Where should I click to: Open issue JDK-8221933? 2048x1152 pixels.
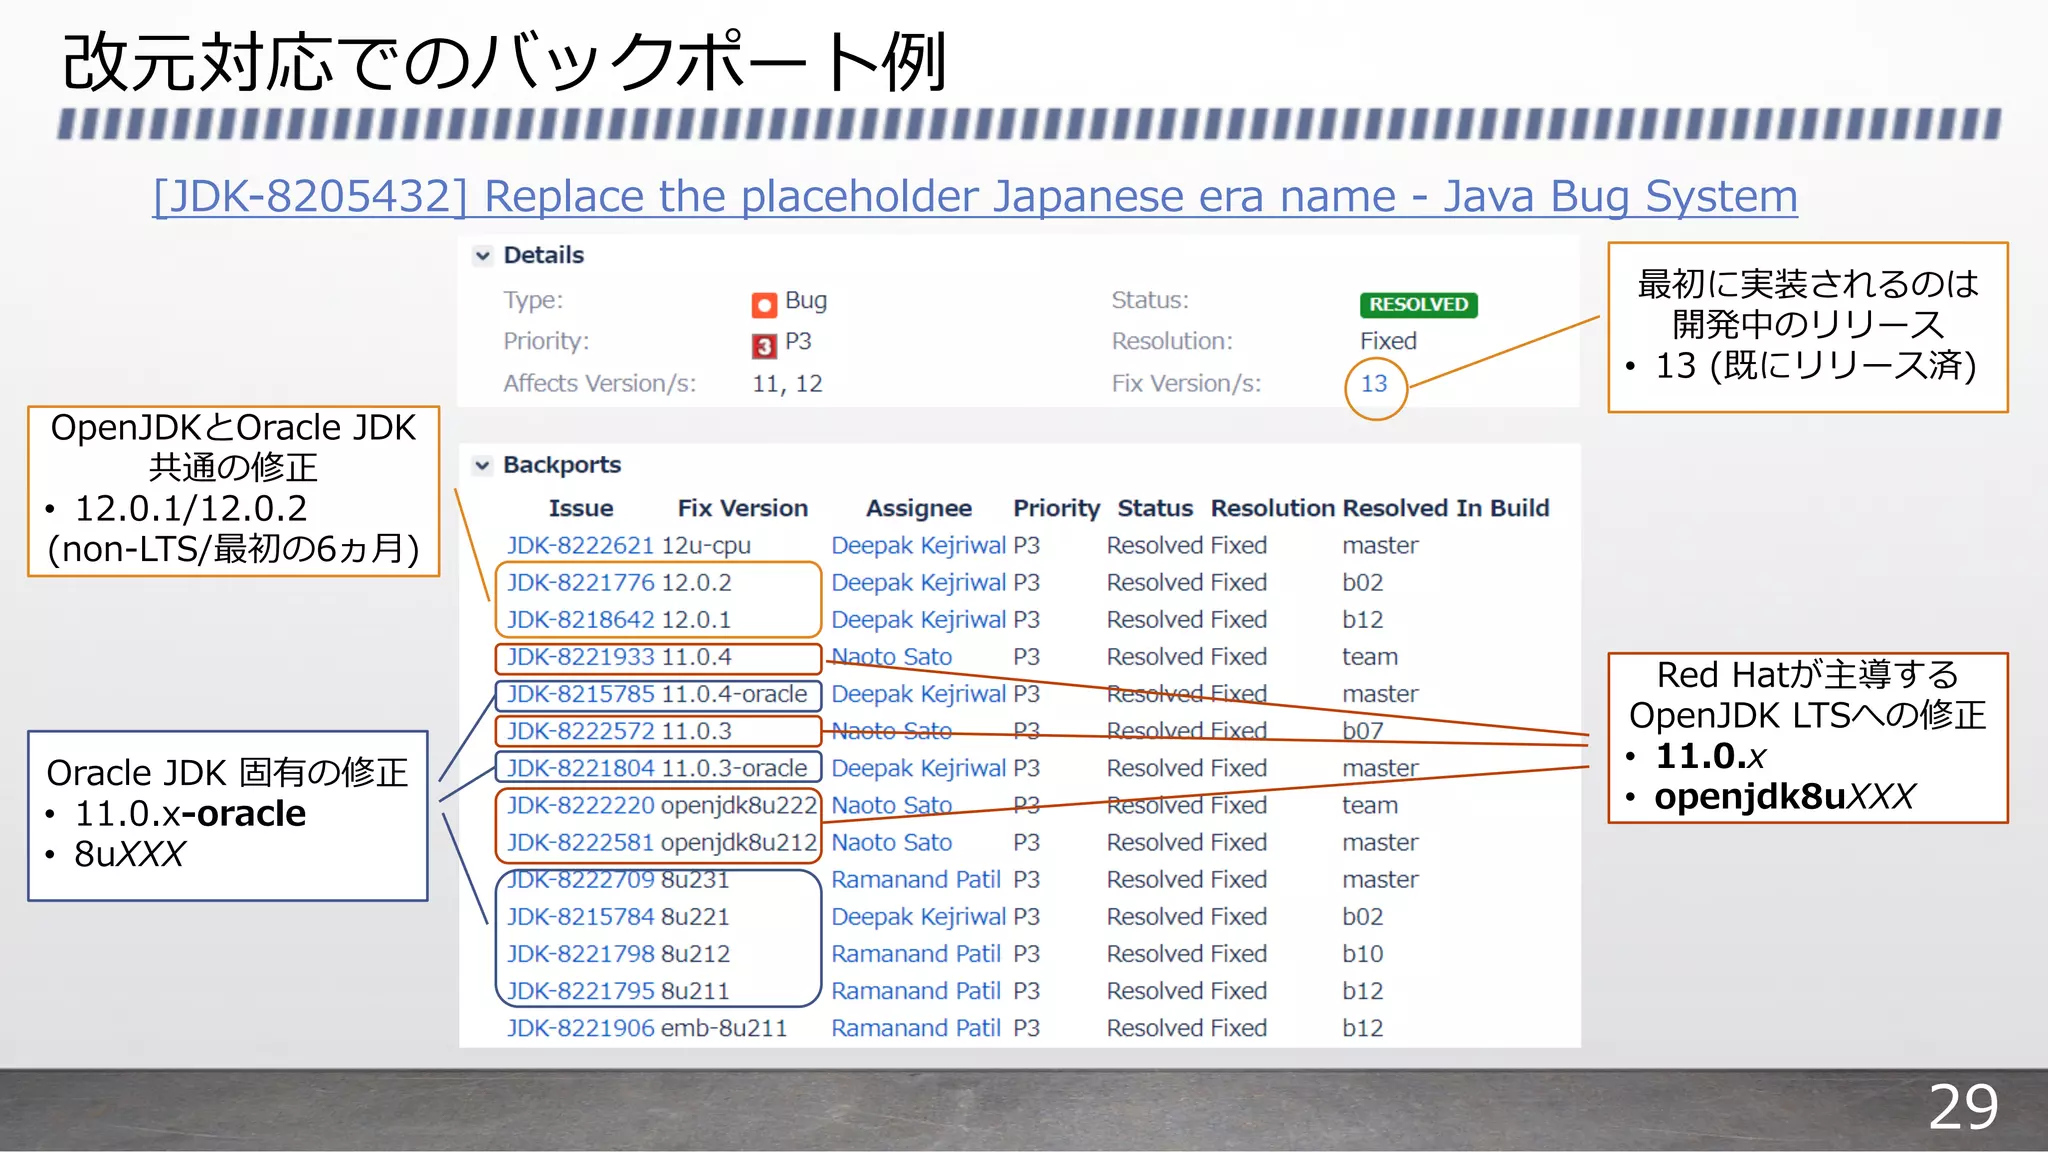pyautogui.click(x=580, y=657)
